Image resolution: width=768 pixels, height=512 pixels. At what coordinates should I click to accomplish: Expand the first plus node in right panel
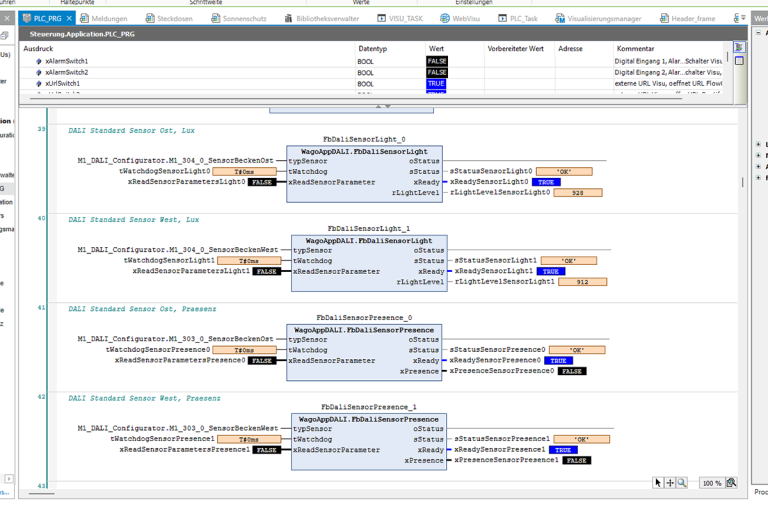point(758,144)
